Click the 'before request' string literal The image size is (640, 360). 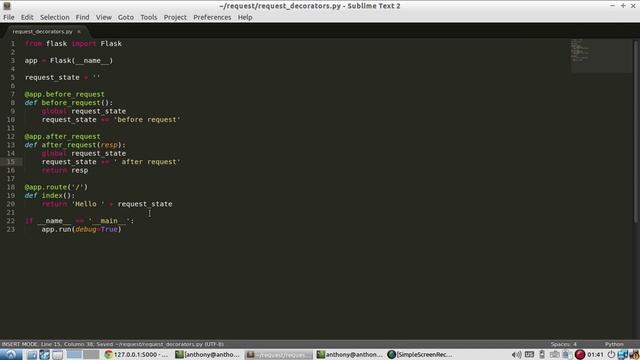147,120
